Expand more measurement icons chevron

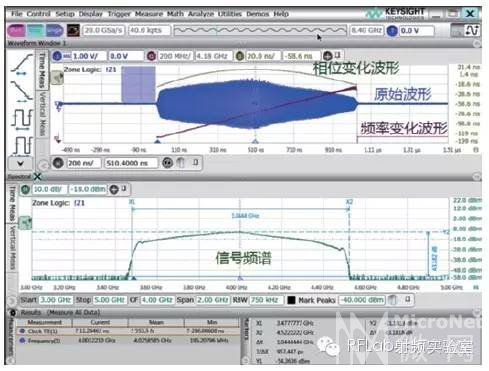pyautogui.click(x=21, y=164)
